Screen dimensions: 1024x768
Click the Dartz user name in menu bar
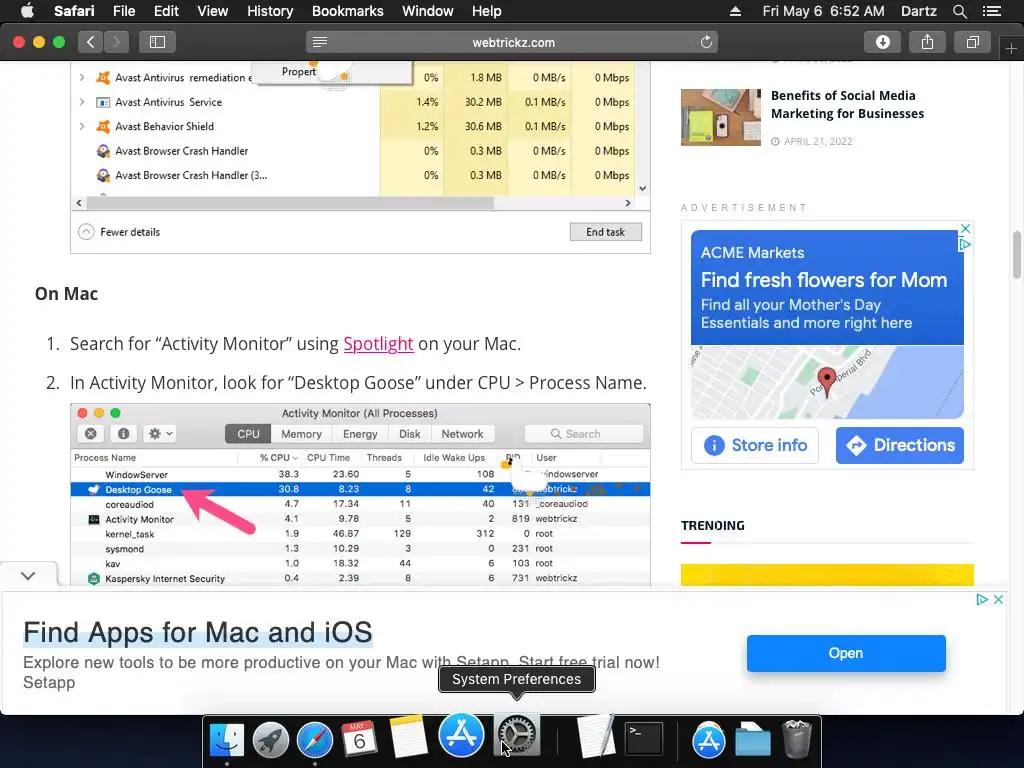pyautogui.click(x=918, y=11)
